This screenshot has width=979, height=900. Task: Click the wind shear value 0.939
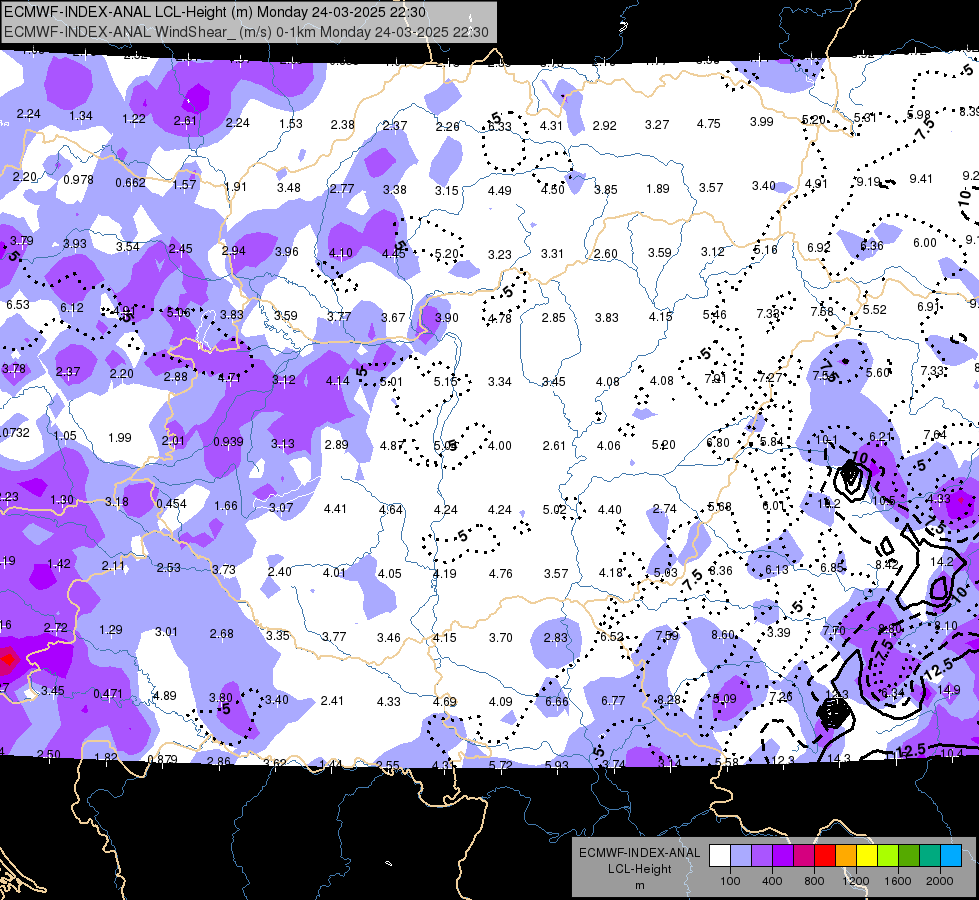228,442
